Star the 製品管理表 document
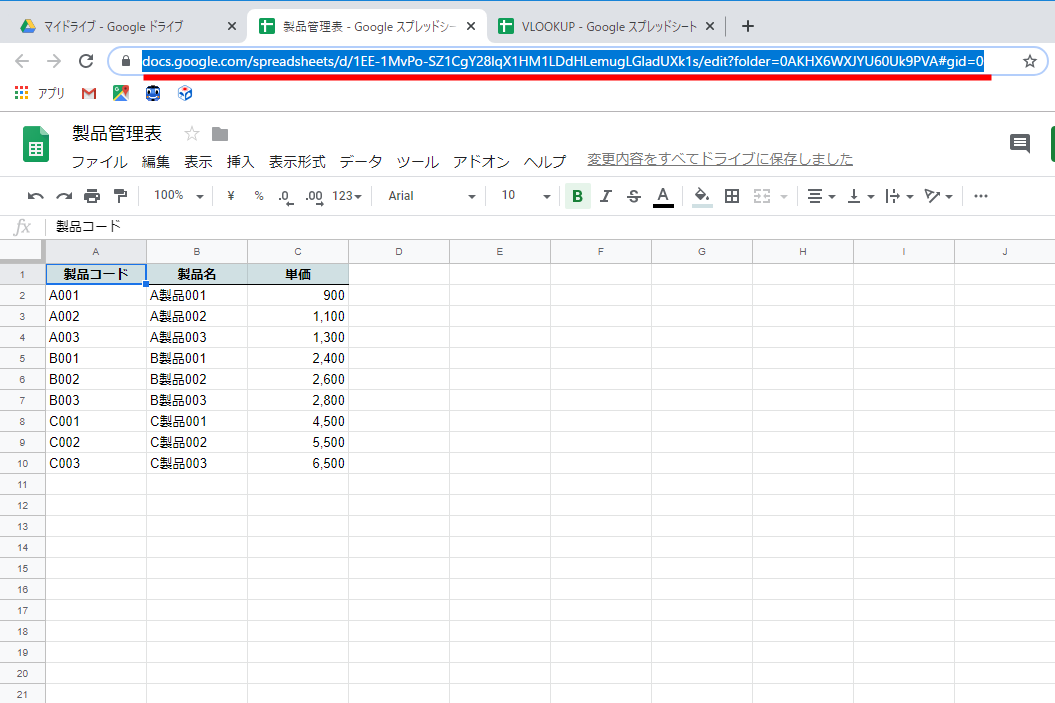 pos(192,134)
